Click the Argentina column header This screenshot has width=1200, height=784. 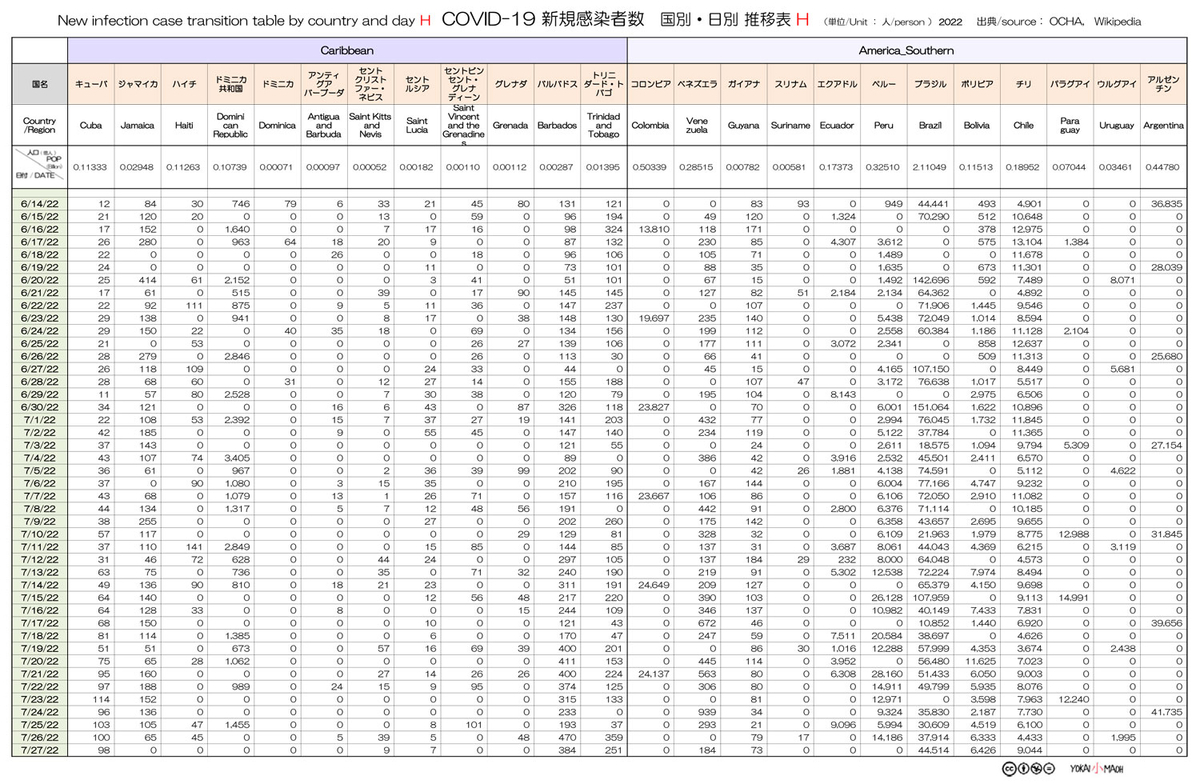pyautogui.click(x=1163, y=126)
